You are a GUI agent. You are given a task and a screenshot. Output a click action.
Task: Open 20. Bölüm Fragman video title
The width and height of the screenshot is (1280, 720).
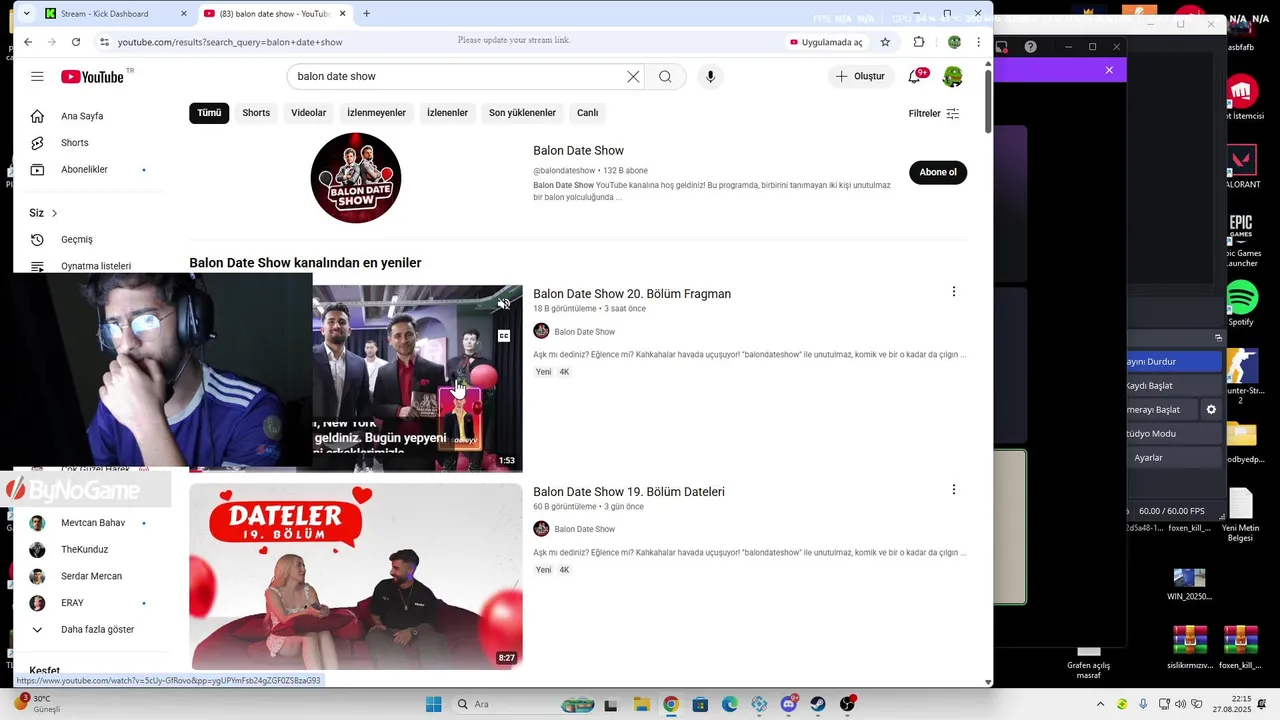(632, 294)
